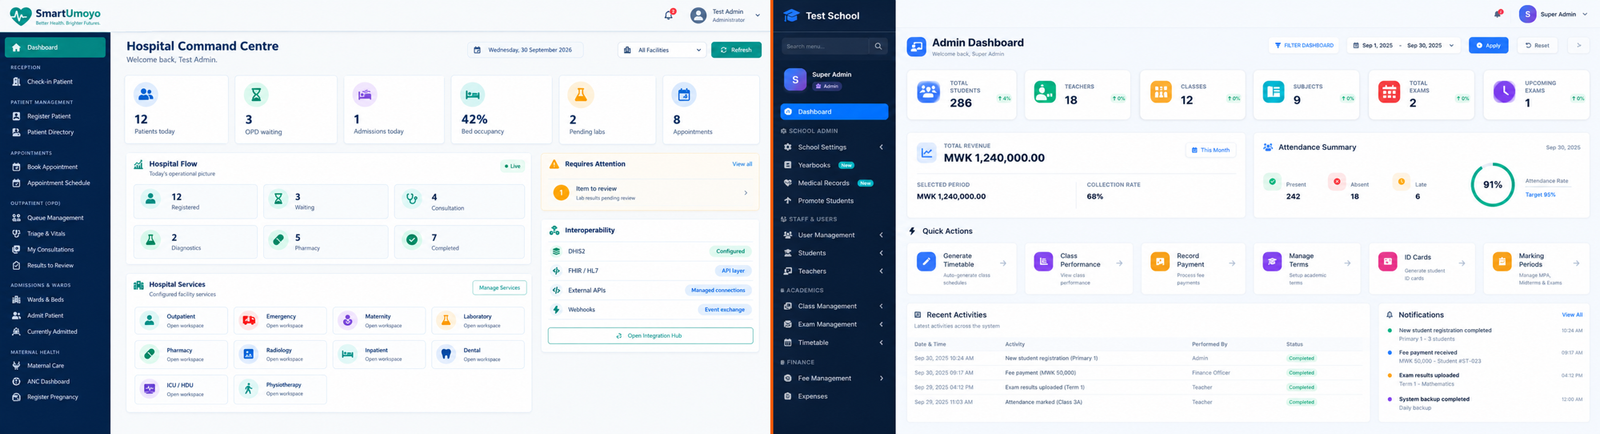Click the Test Admin avatar icon
The height and width of the screenshot is (434, 1600).
698,15
